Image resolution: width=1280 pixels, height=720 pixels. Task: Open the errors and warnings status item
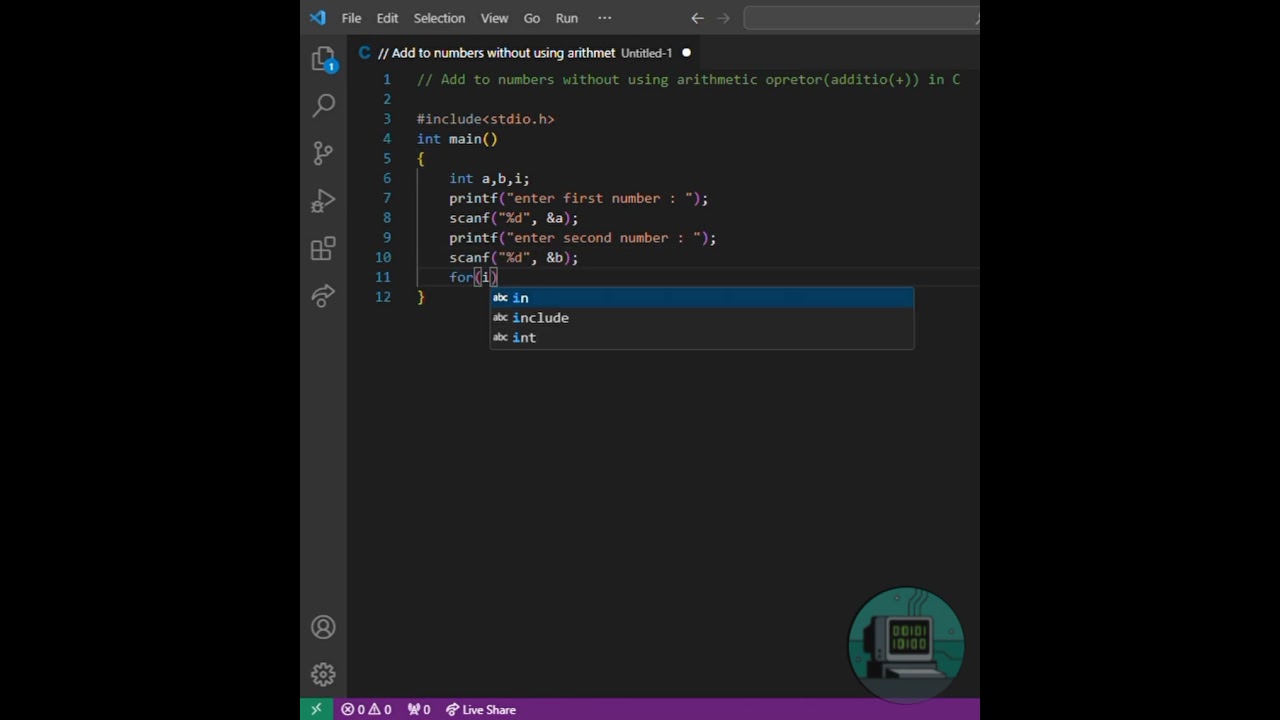pyautogui.click(x=366, y=709)
